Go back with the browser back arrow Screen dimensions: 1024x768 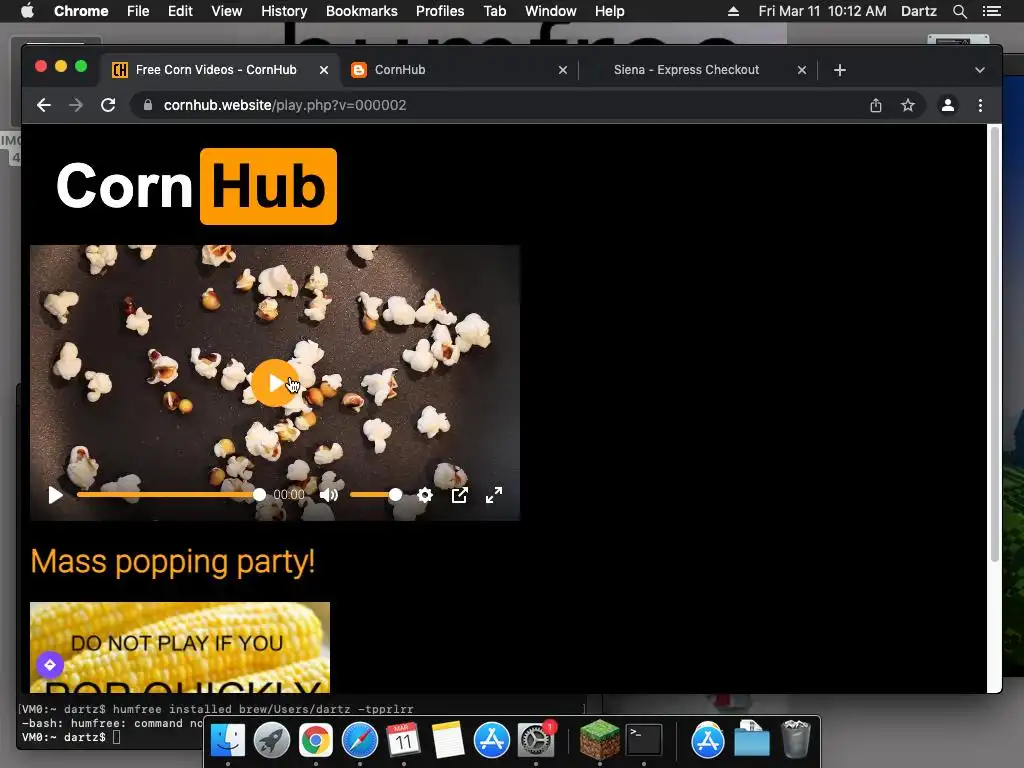(x=44, y=105)
